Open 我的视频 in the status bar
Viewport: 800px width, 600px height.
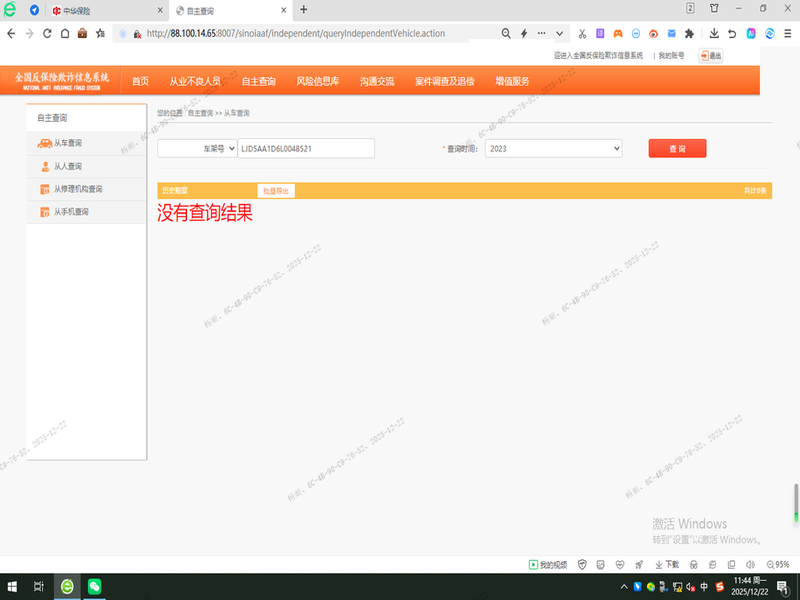(548, 564)
